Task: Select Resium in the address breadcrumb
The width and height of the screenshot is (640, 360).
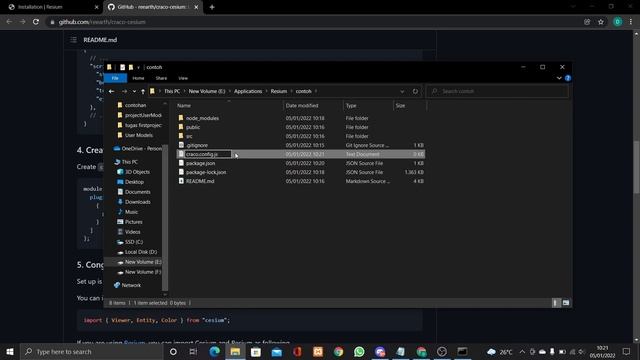Action: 279,91
